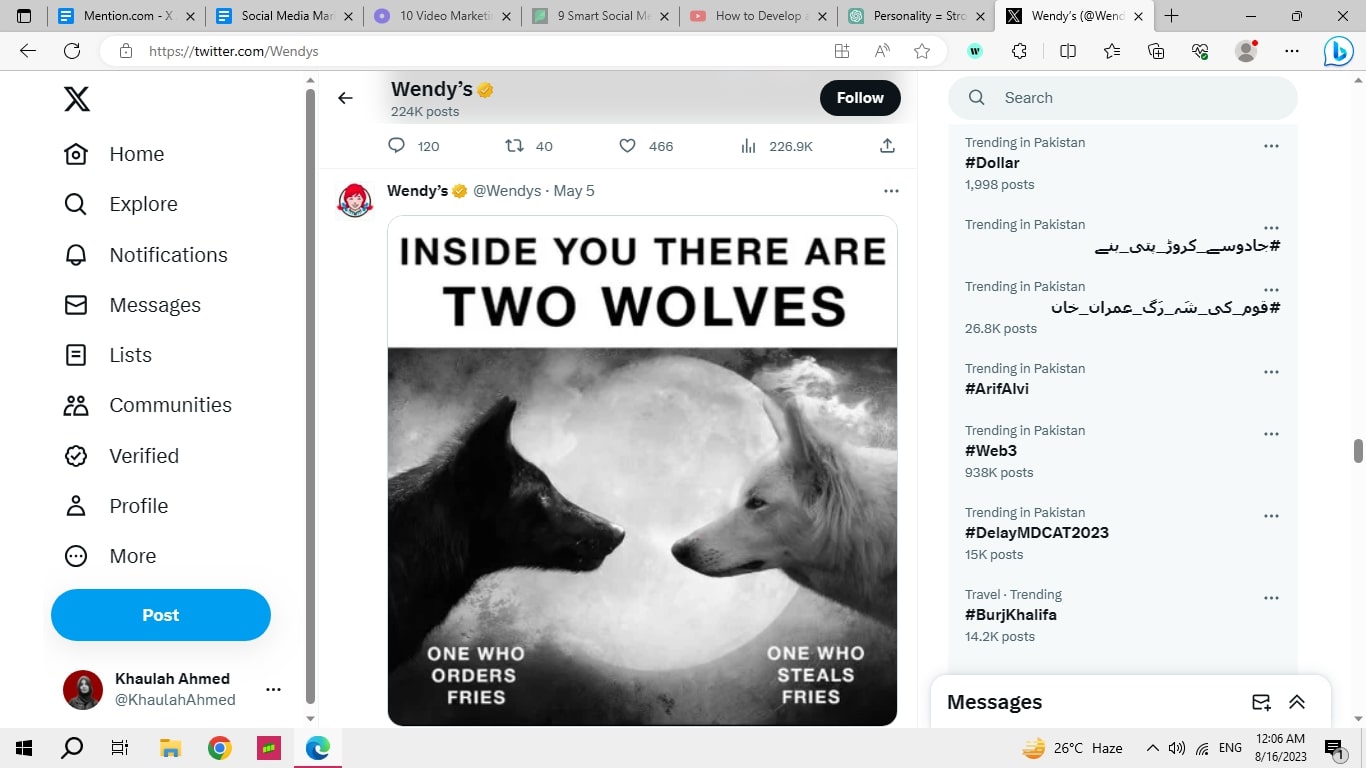
Task: Click the reply icon with 120
Action: 397,146
